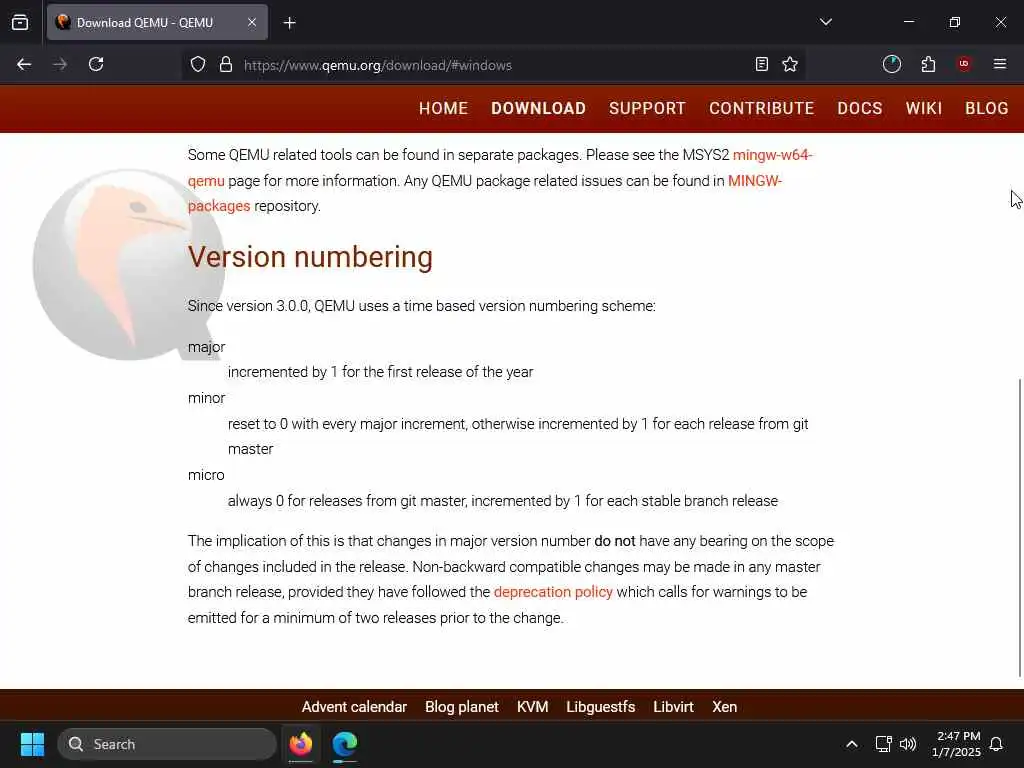Toggle reader view for this page

coord(761,64)
